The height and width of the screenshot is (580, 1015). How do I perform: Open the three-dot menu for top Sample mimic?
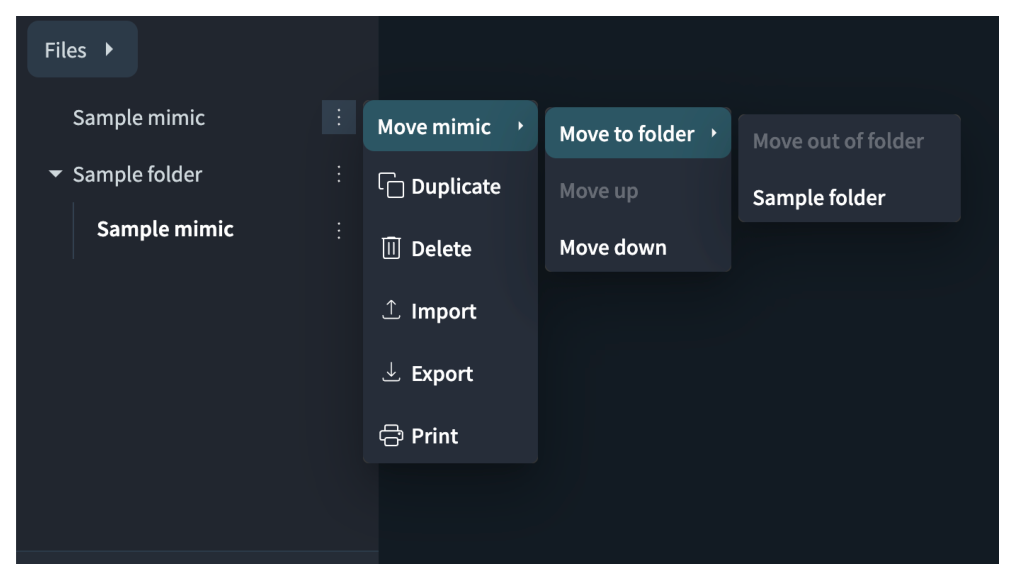(339, 117)
